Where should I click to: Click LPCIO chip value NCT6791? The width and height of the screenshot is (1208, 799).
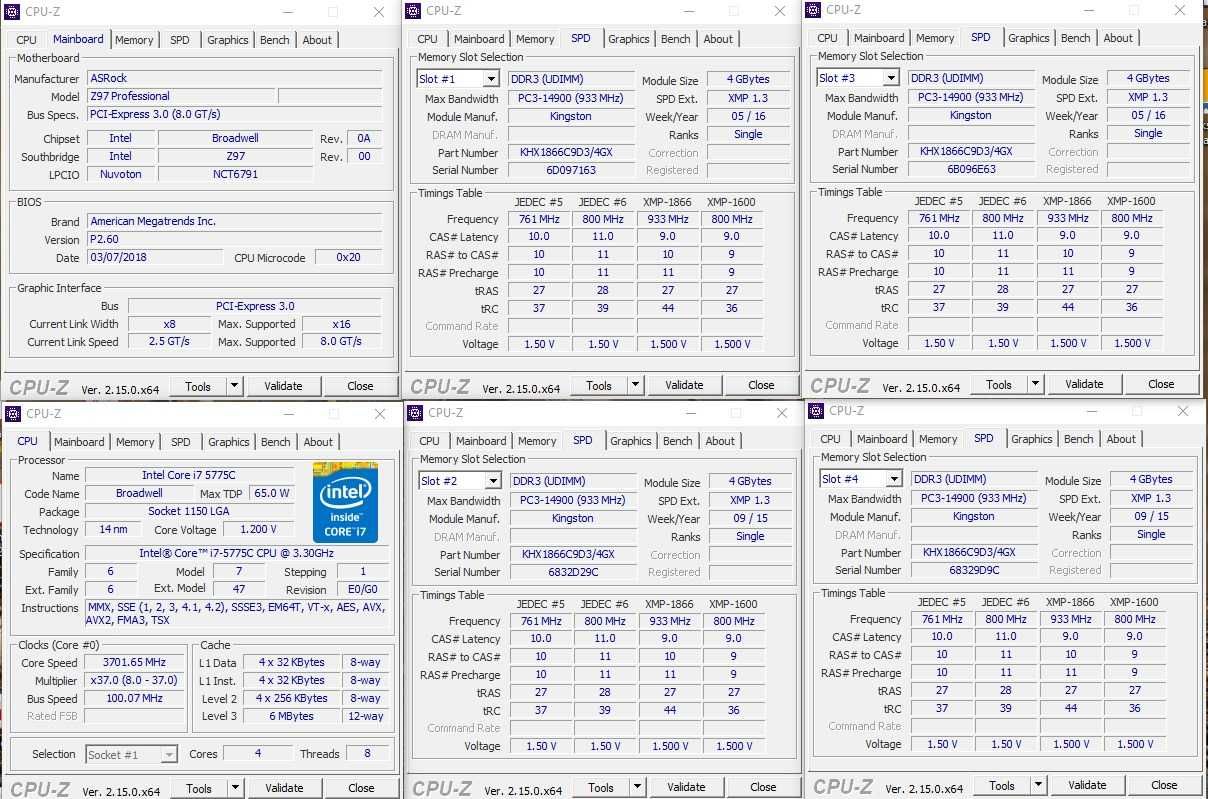[235, 174]
